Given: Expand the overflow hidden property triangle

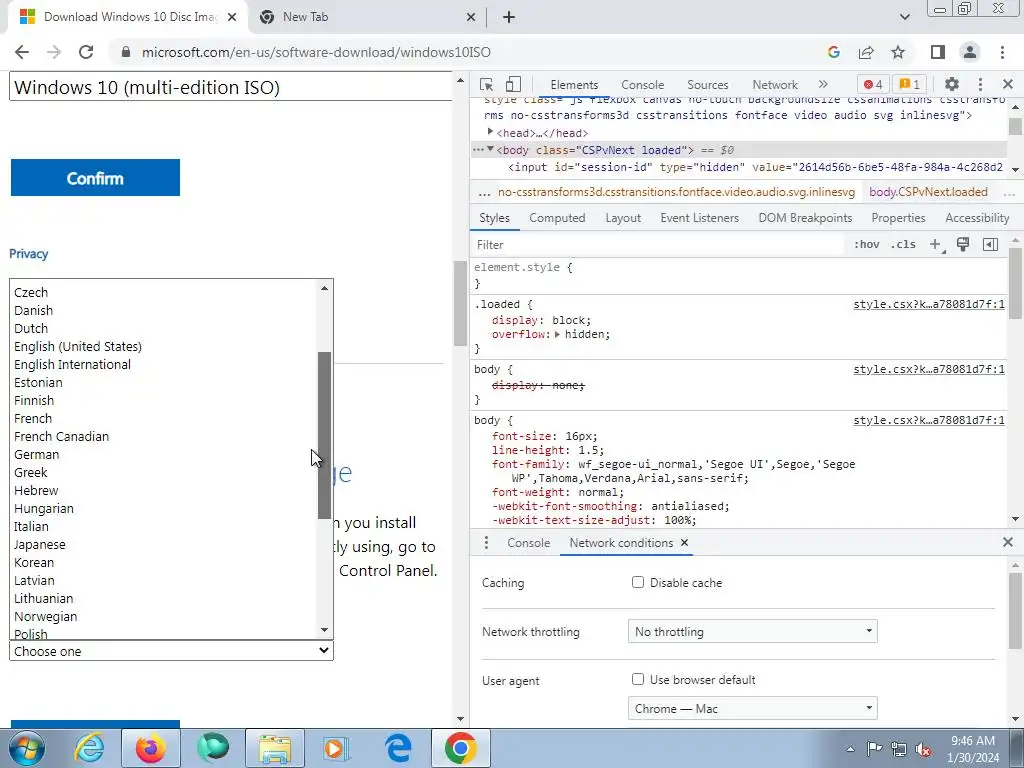Looking at the screenshot, I should [557, 334].
